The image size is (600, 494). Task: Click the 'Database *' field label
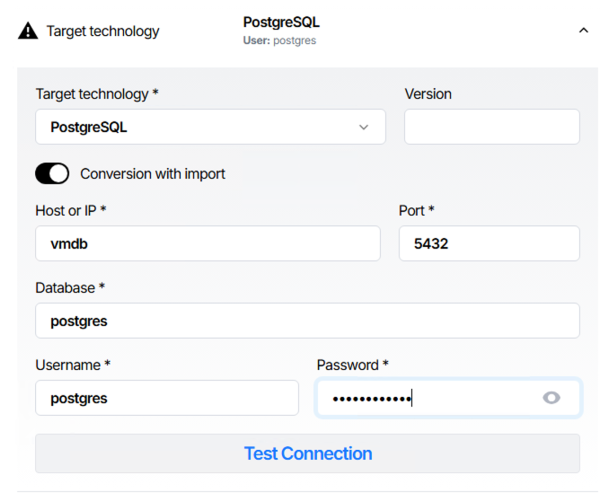[x=70, y=288]
